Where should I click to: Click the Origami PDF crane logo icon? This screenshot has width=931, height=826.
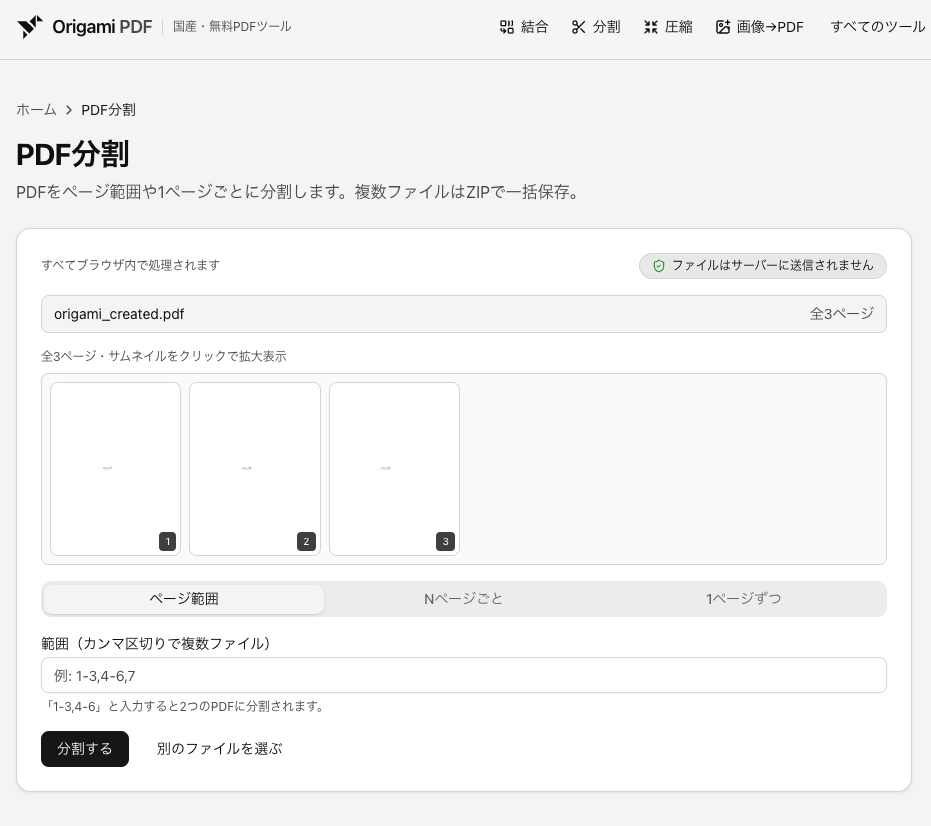30,27
